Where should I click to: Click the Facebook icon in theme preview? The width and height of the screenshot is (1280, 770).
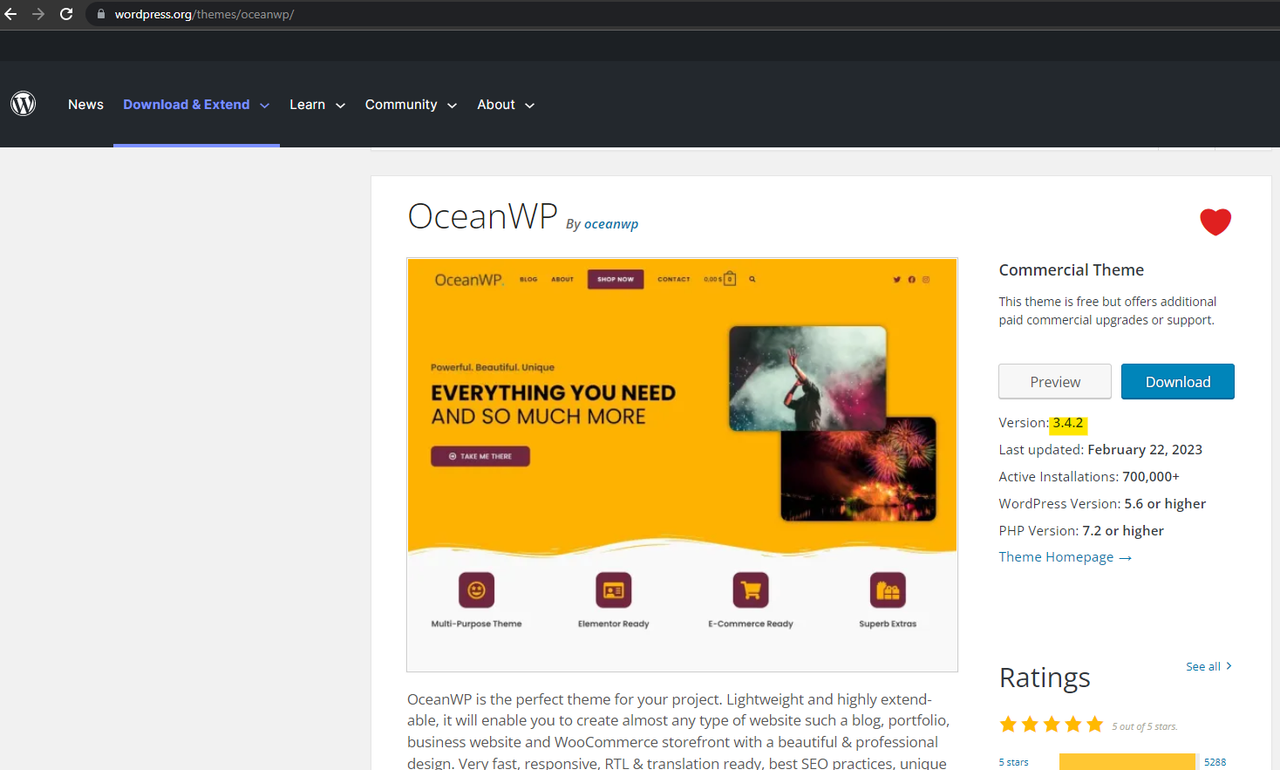point(911,280)
